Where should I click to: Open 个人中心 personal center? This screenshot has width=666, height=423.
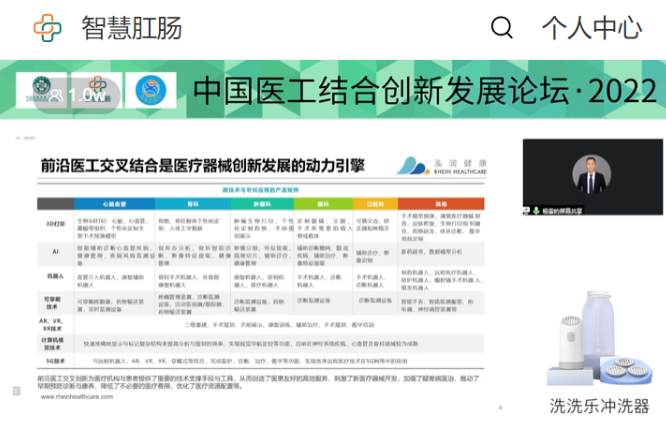[x=592, y=27]
